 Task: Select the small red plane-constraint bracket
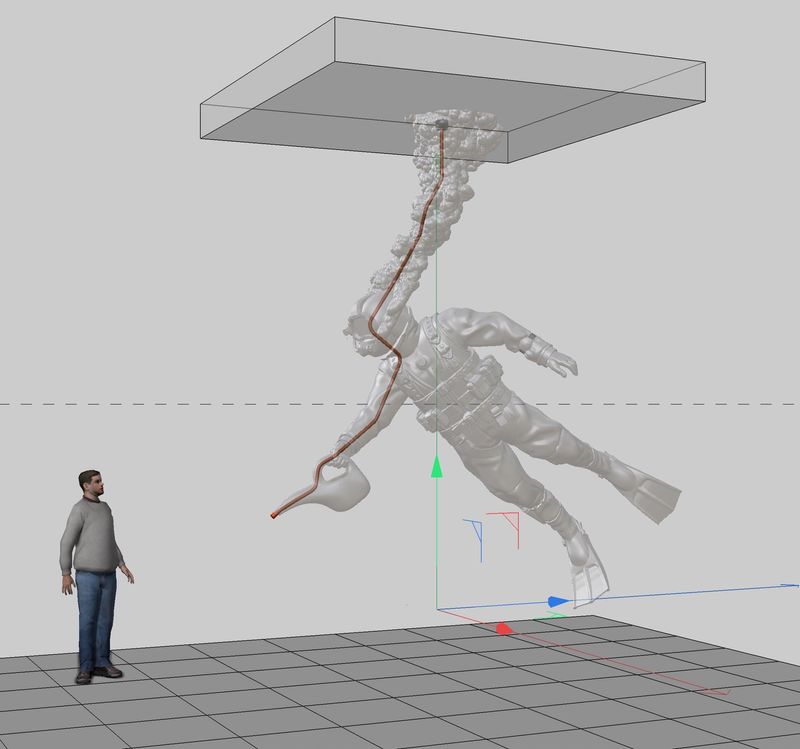[511, 527]
